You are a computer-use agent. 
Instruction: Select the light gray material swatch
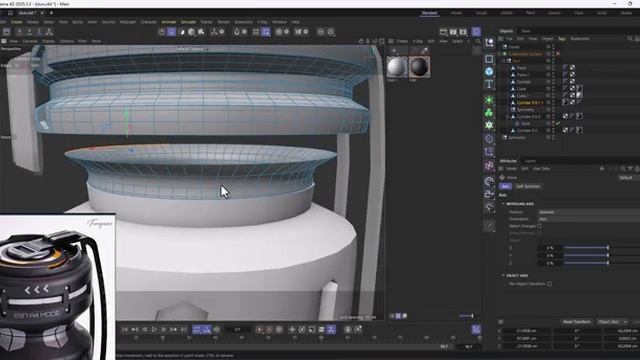coord(397,67)
